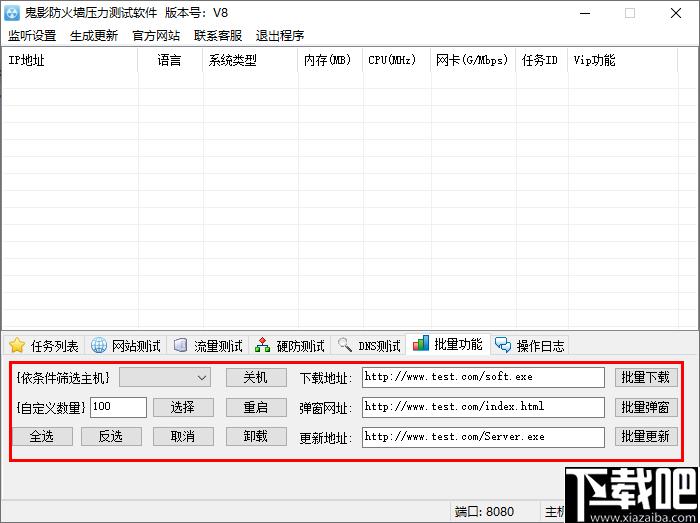
Task: Sort by the CPU(MHz) column header
Action: pyautogui.click(x=397, y=60)
